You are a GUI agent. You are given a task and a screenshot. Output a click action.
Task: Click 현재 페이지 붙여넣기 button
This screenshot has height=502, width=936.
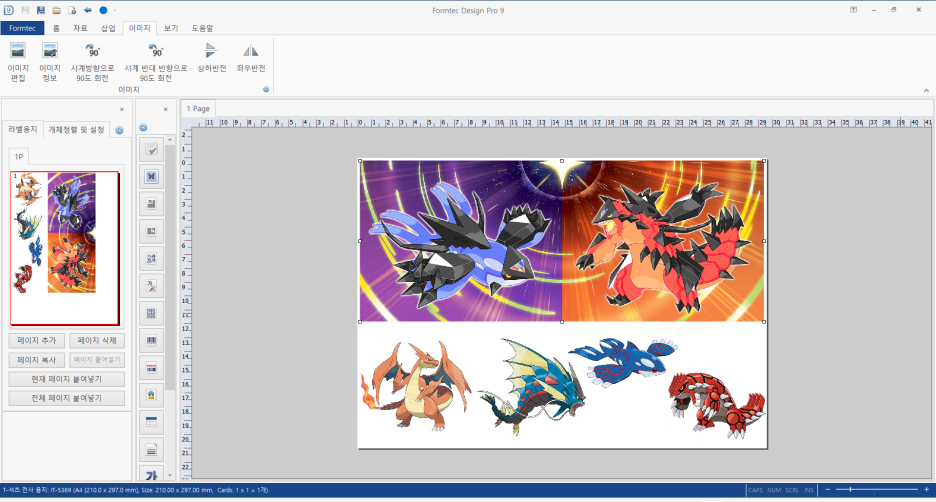pyautogui.click(x=67, y=379)
